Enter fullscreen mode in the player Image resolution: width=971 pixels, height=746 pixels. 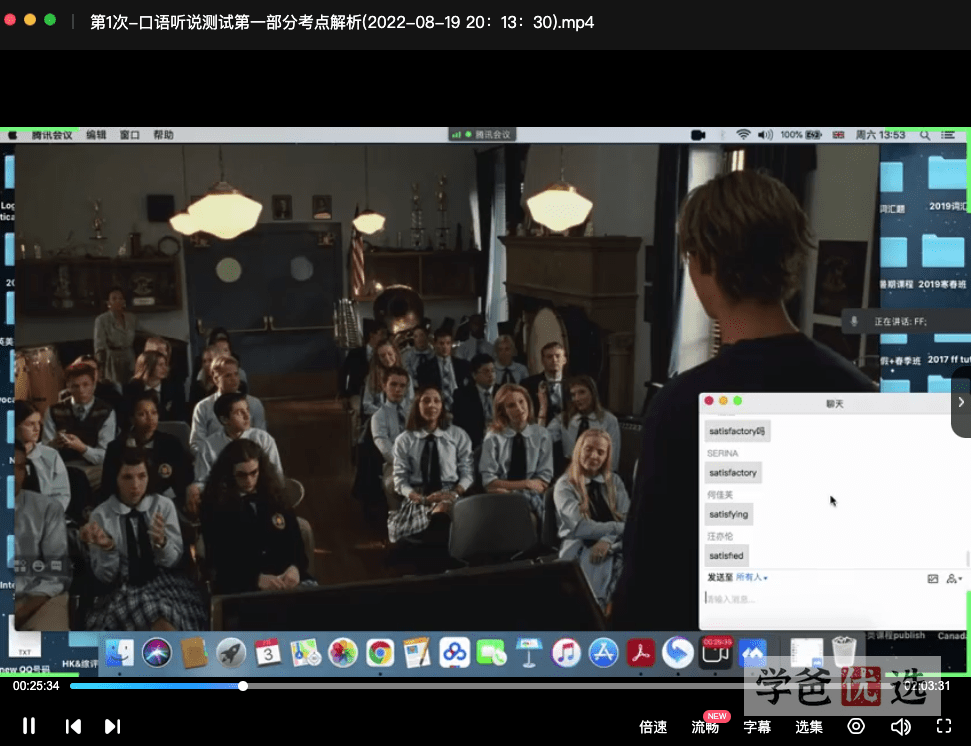click(944, 726)
